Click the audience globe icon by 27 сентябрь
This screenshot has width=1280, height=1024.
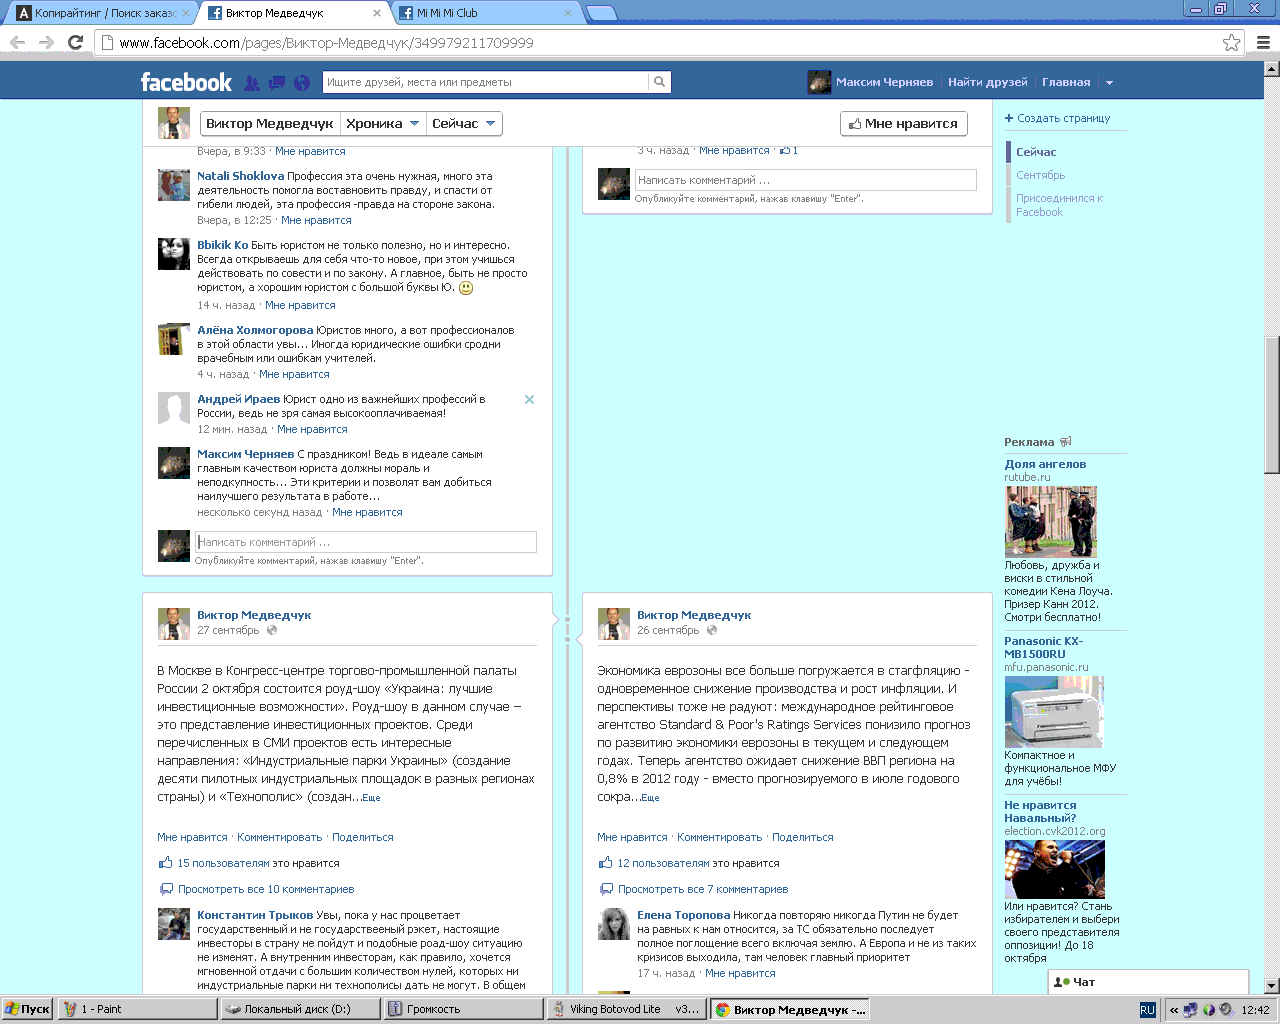click(x=272, y=630)
